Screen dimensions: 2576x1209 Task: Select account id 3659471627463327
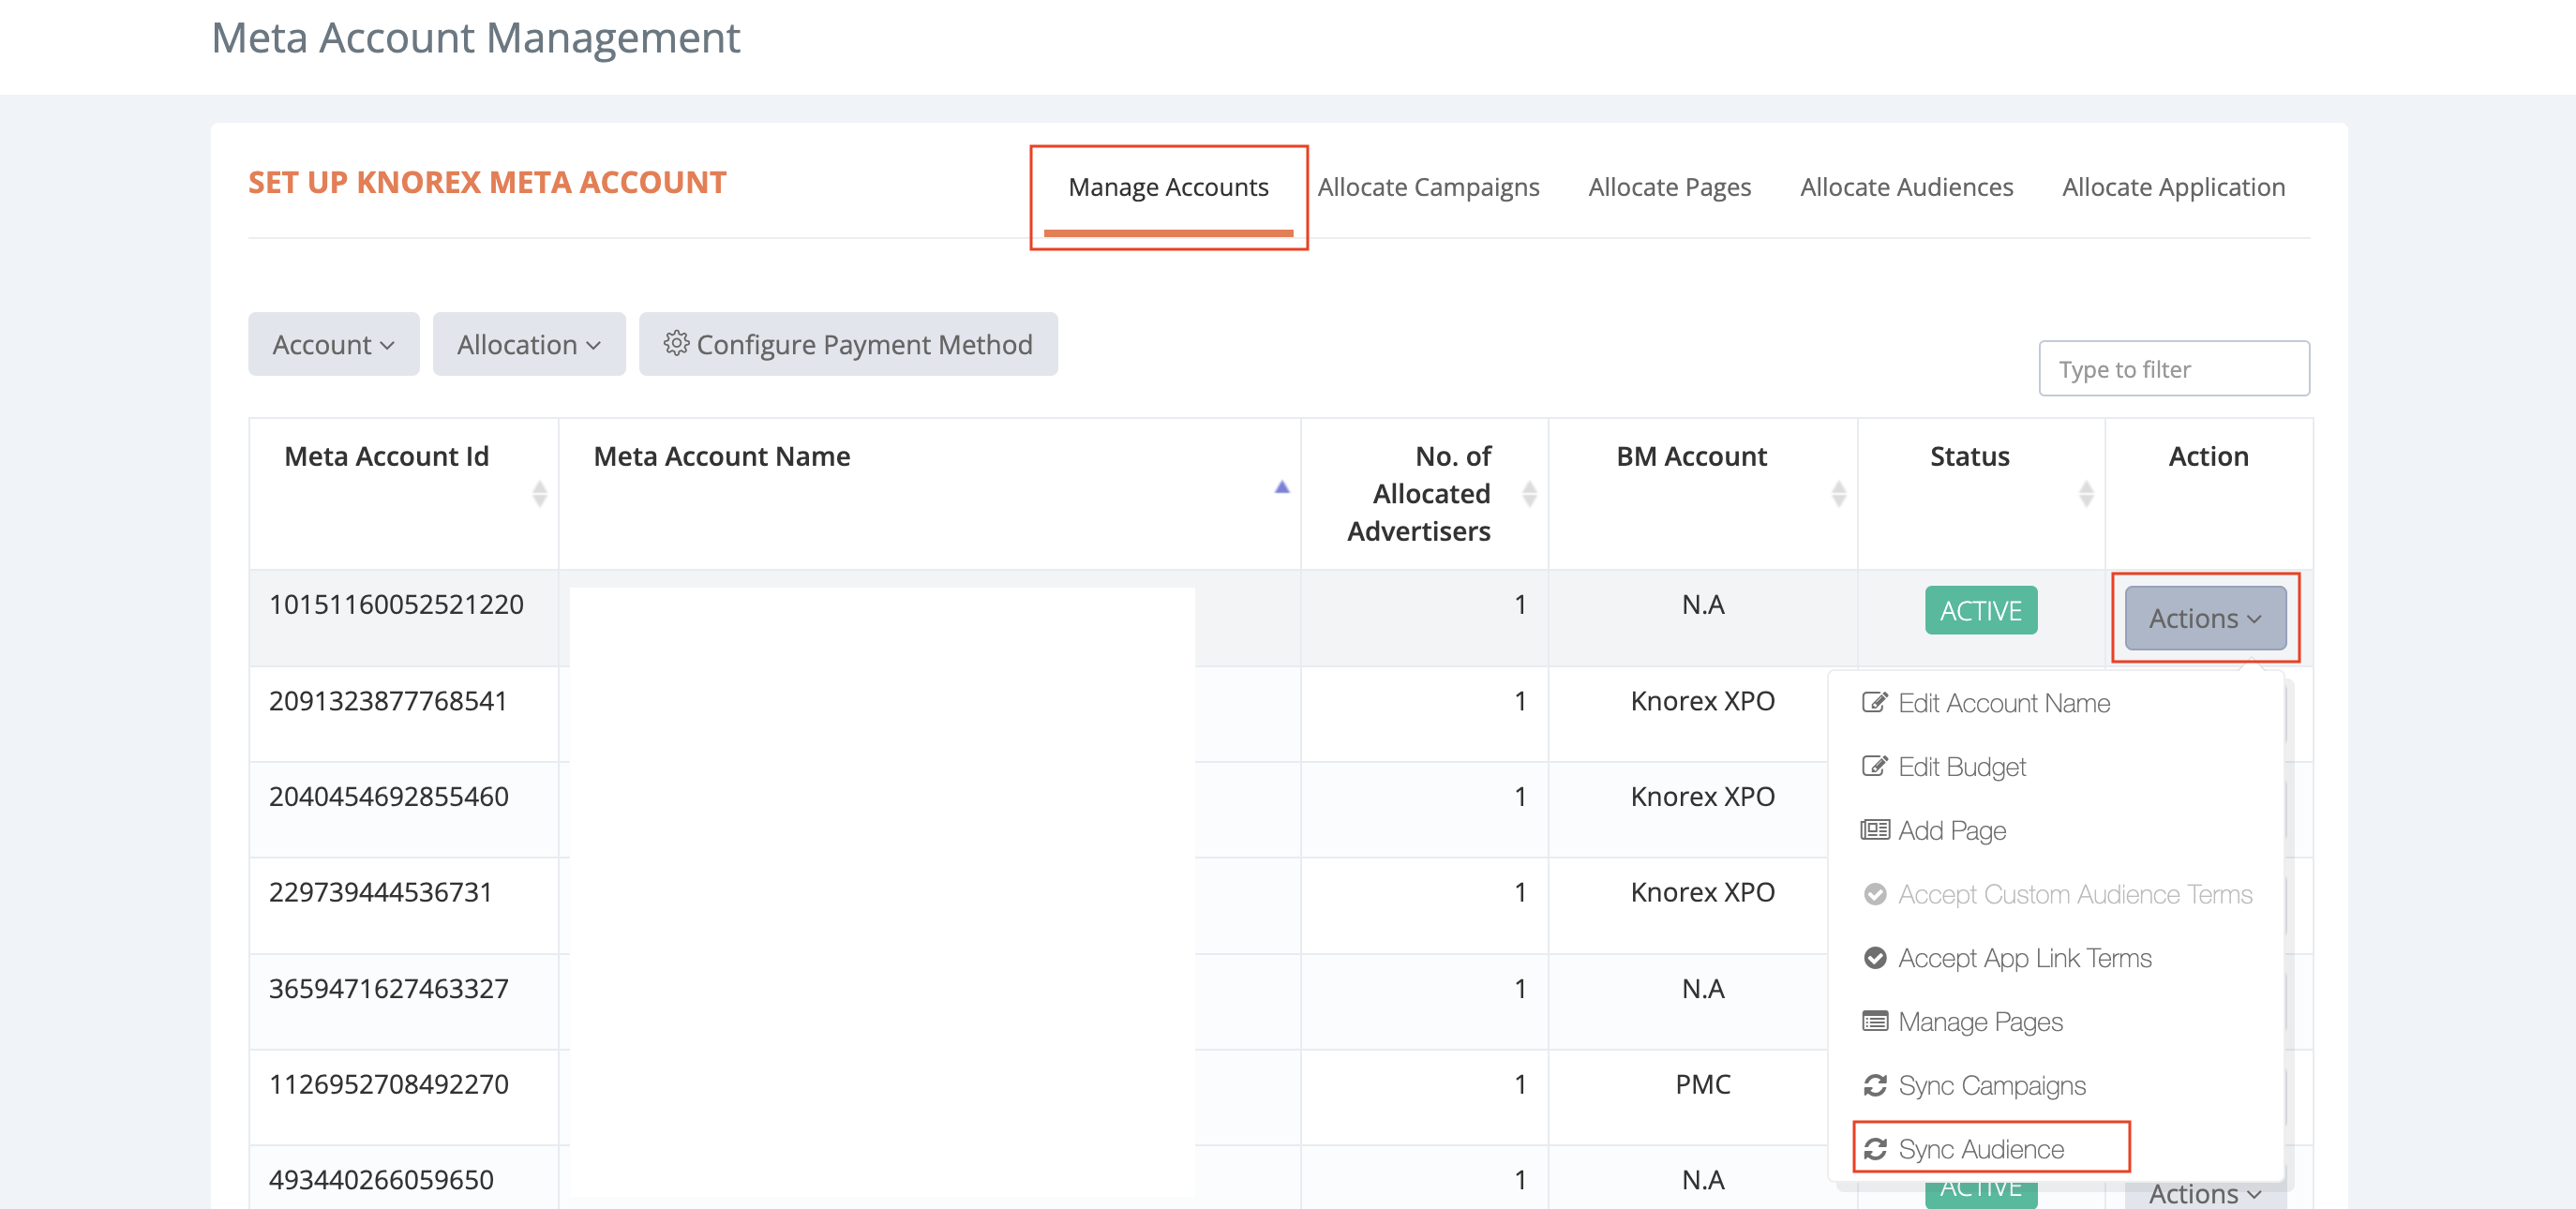click(x=388, y=988)
